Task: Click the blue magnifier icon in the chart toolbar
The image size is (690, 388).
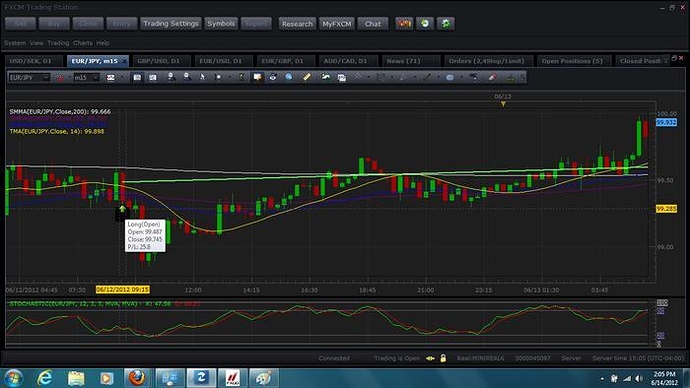Action: click(x=289, y=77)
